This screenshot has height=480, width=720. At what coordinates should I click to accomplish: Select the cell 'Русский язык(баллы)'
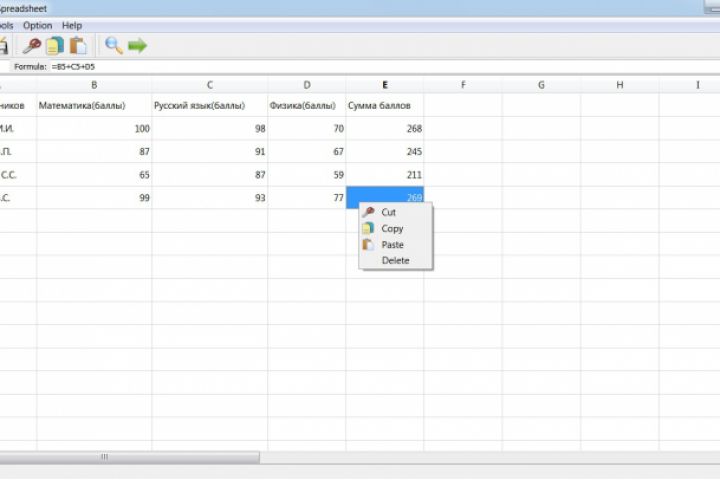[x=210, y=106]
